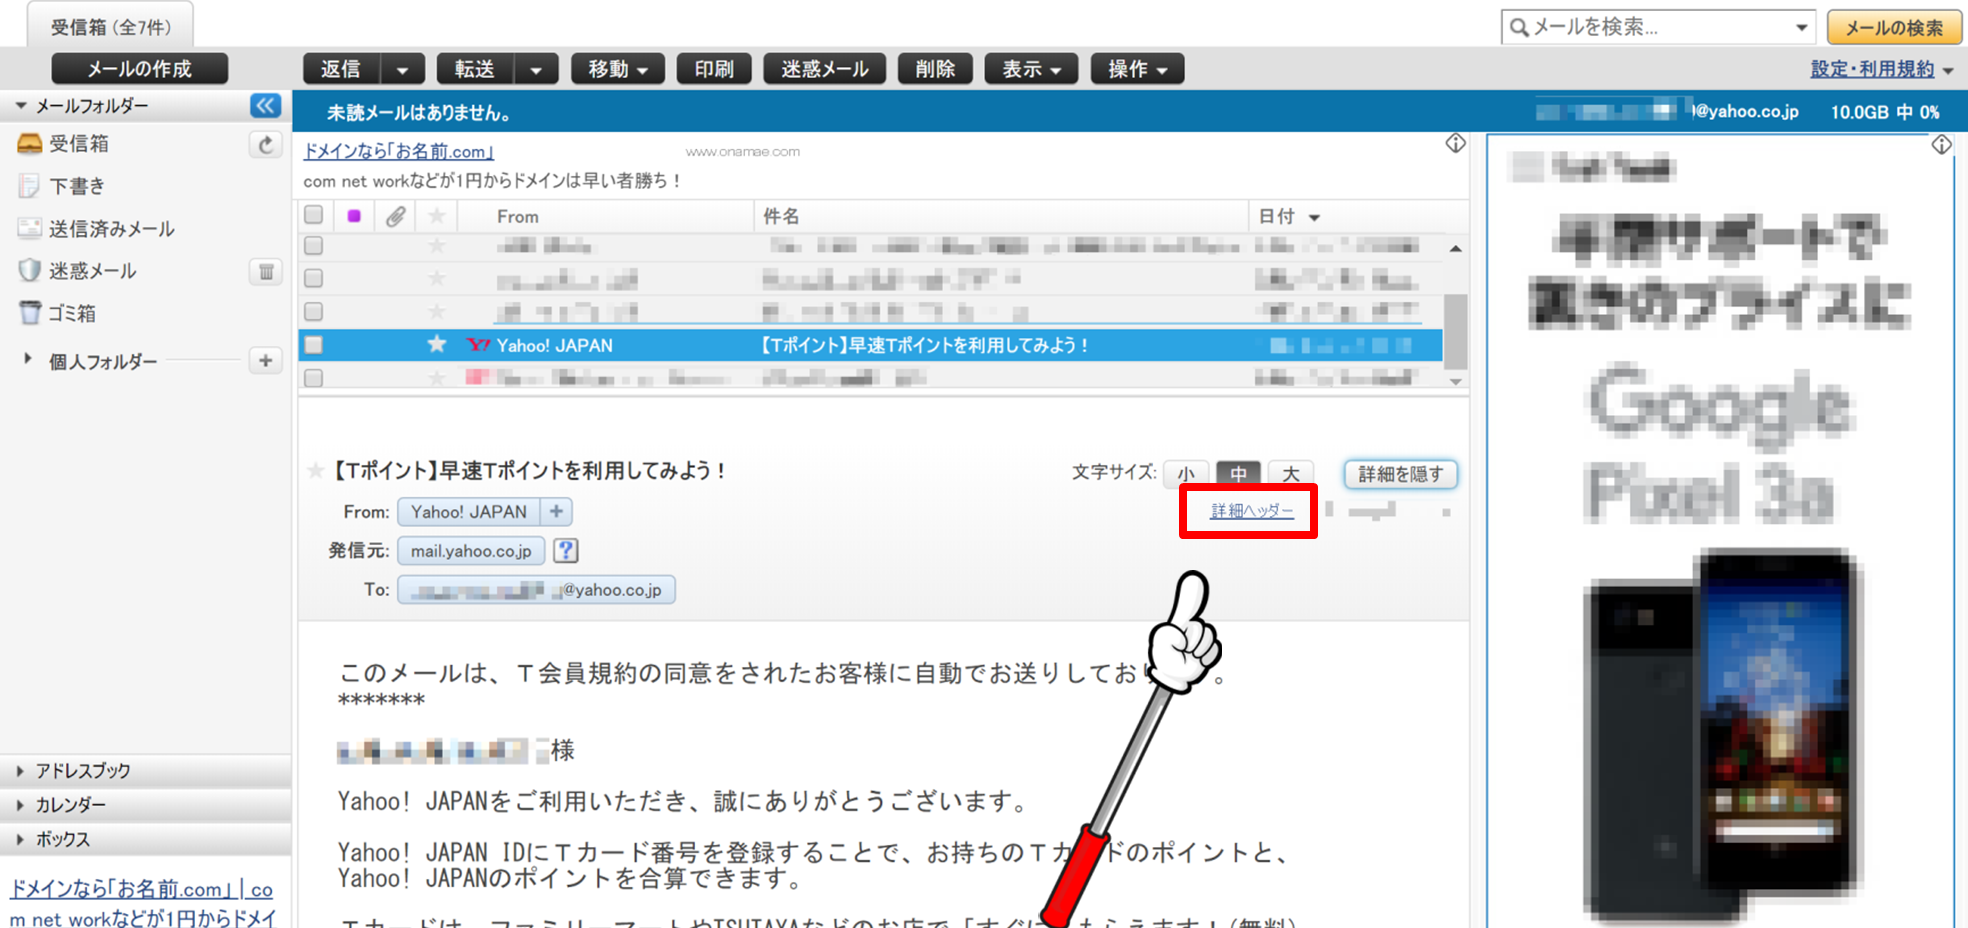Viewport: 1968px width, 928px height.
Task: Collapse the メールフォルダー section
Action: pos(20,105)
